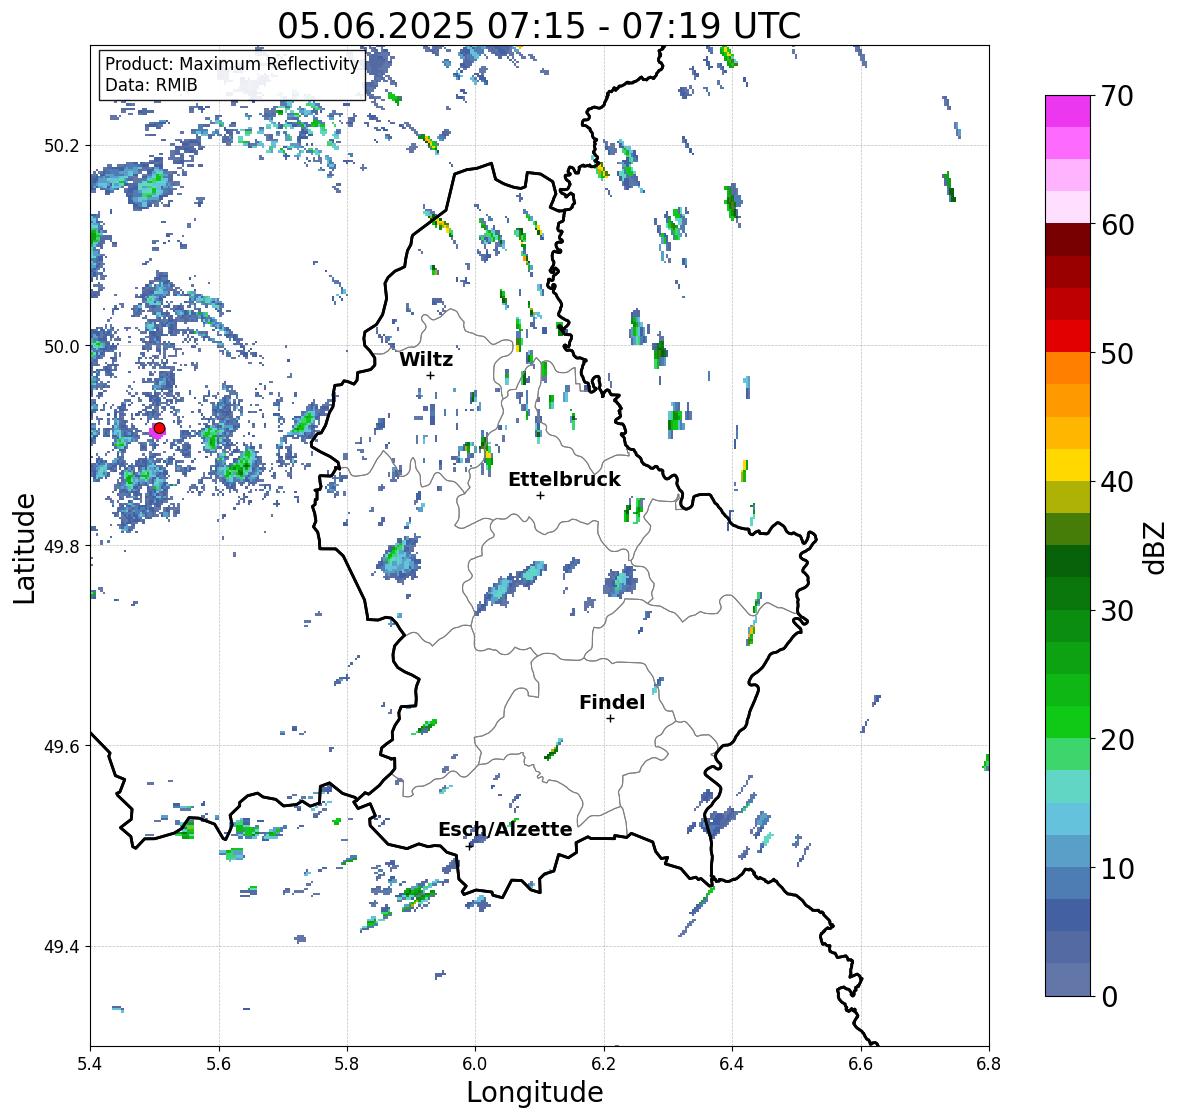Click longitude tick label 6.4
The height and width of the screenshot is (1117, 1179).
click(x=732, y=1064)
